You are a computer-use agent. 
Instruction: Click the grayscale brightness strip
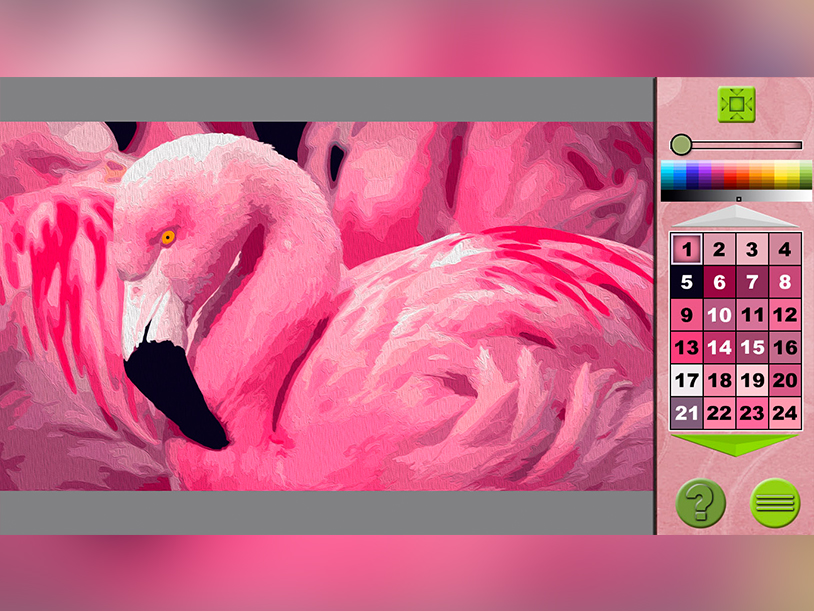[736, 196]
